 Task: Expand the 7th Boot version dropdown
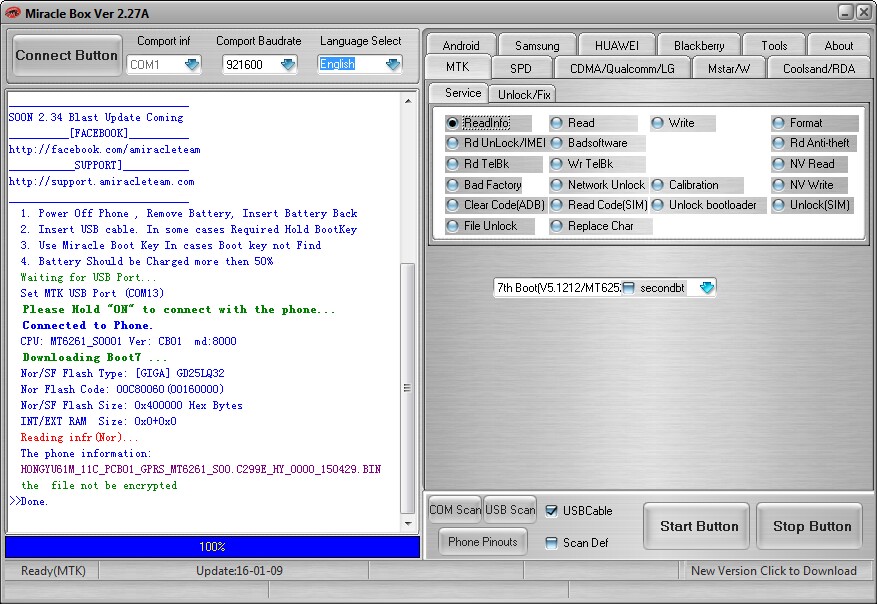tap(706, 288)
